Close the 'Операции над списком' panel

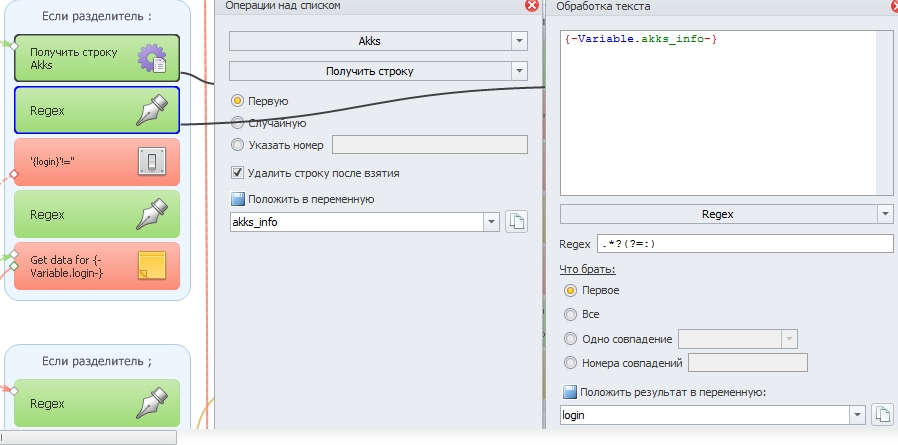coord(532,6)
